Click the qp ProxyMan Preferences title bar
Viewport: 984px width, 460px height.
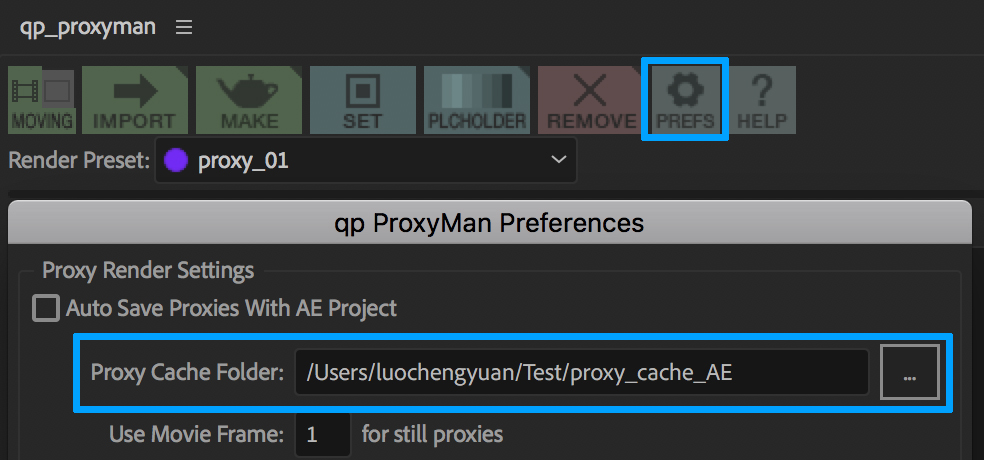[489, 222]
